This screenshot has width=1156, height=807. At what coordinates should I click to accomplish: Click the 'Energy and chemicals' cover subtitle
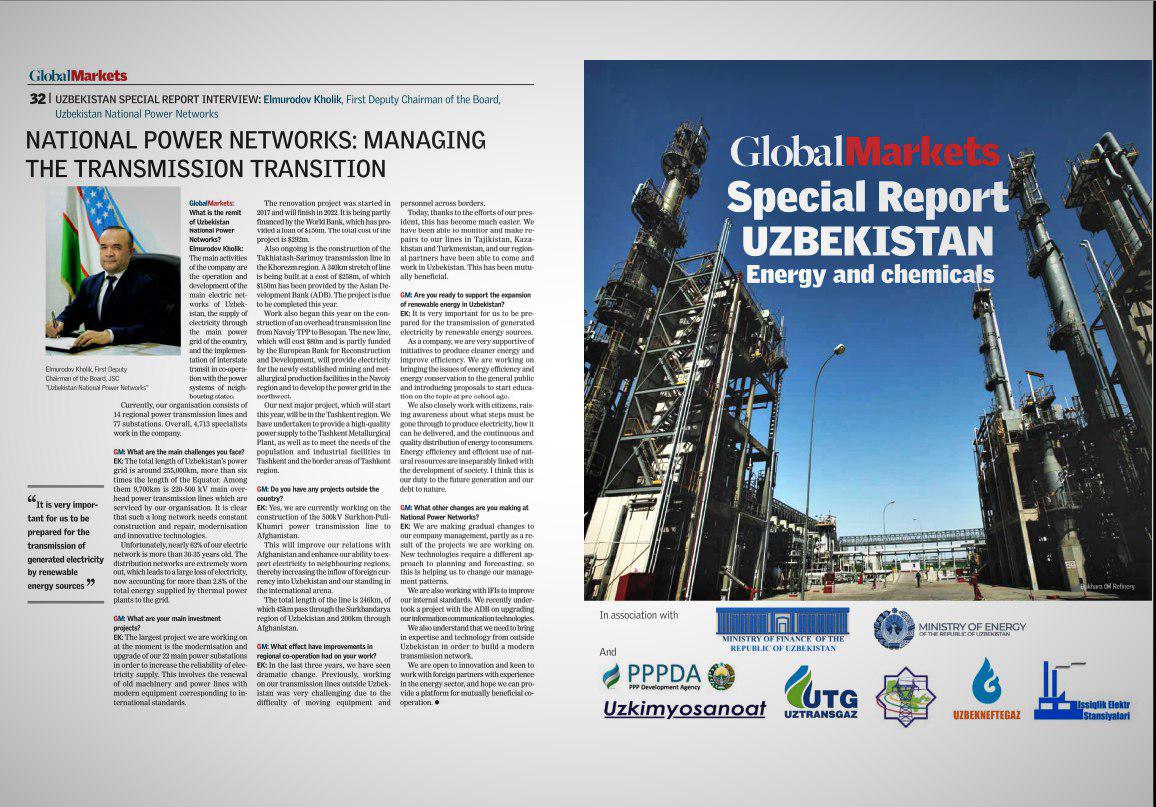(870, 275)
